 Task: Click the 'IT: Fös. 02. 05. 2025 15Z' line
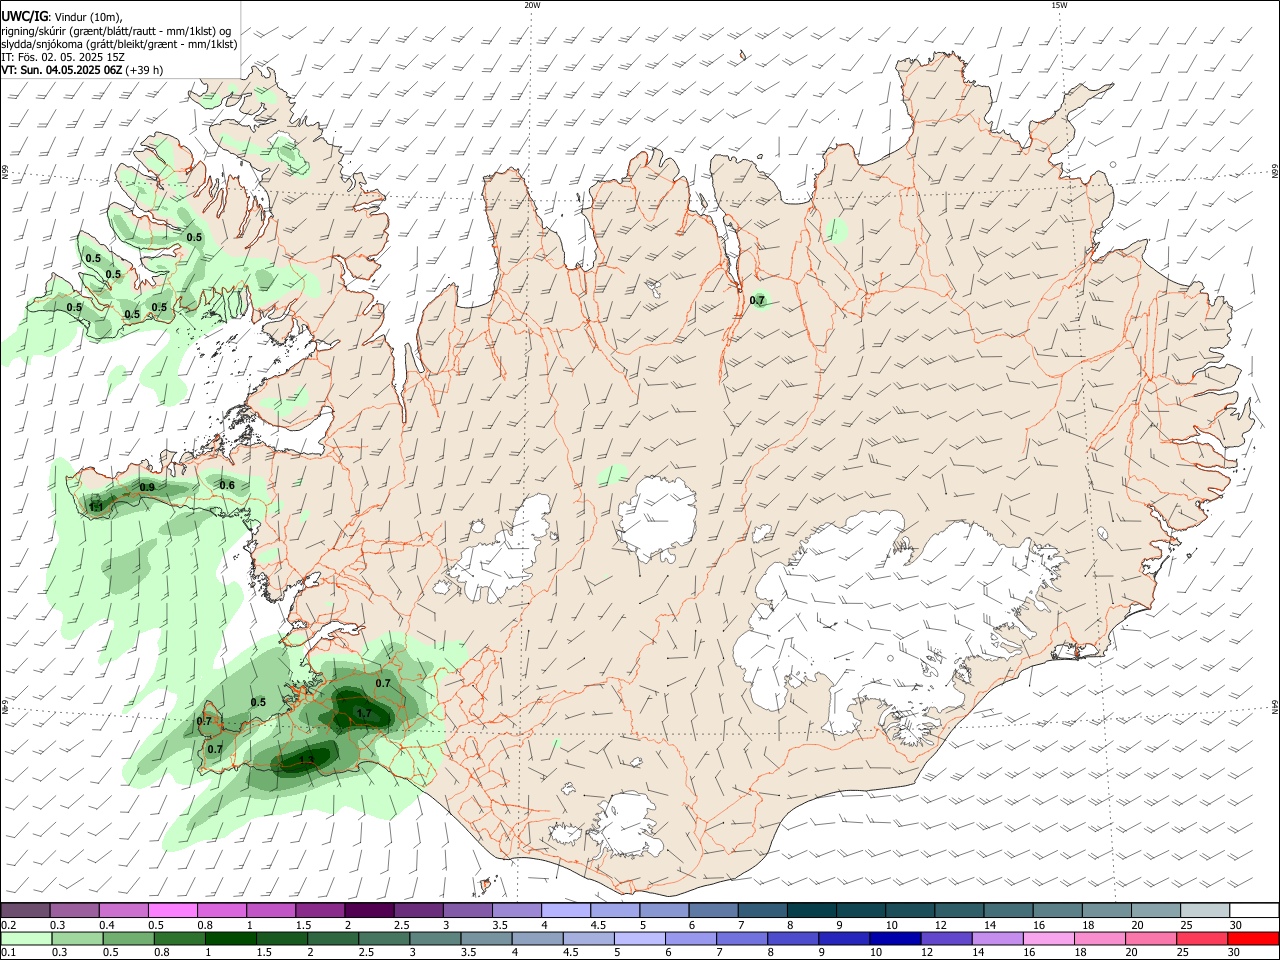point(63,57)
